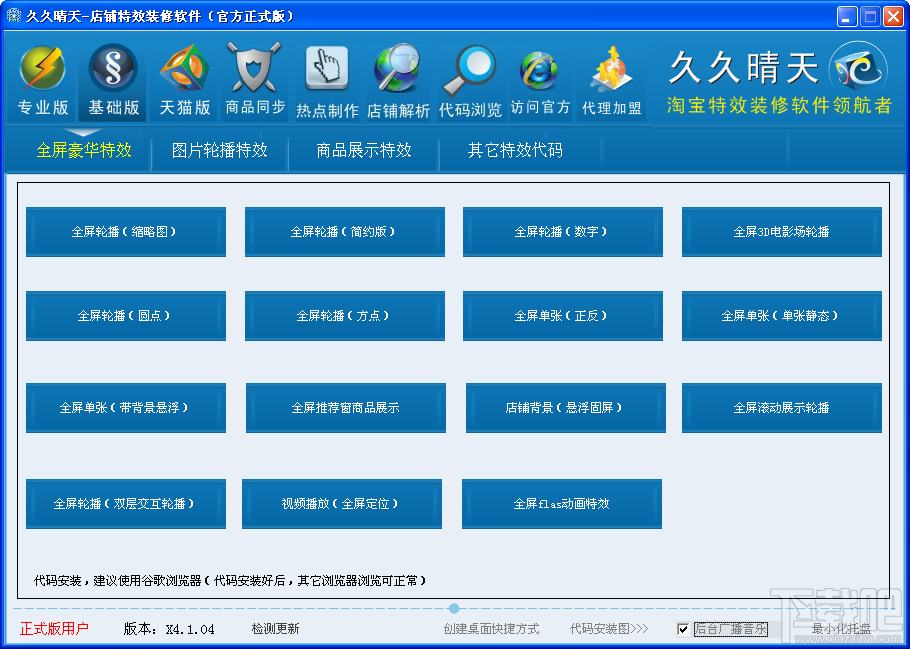
Task: Open 代码安装图>>> link
Action: 609,629
